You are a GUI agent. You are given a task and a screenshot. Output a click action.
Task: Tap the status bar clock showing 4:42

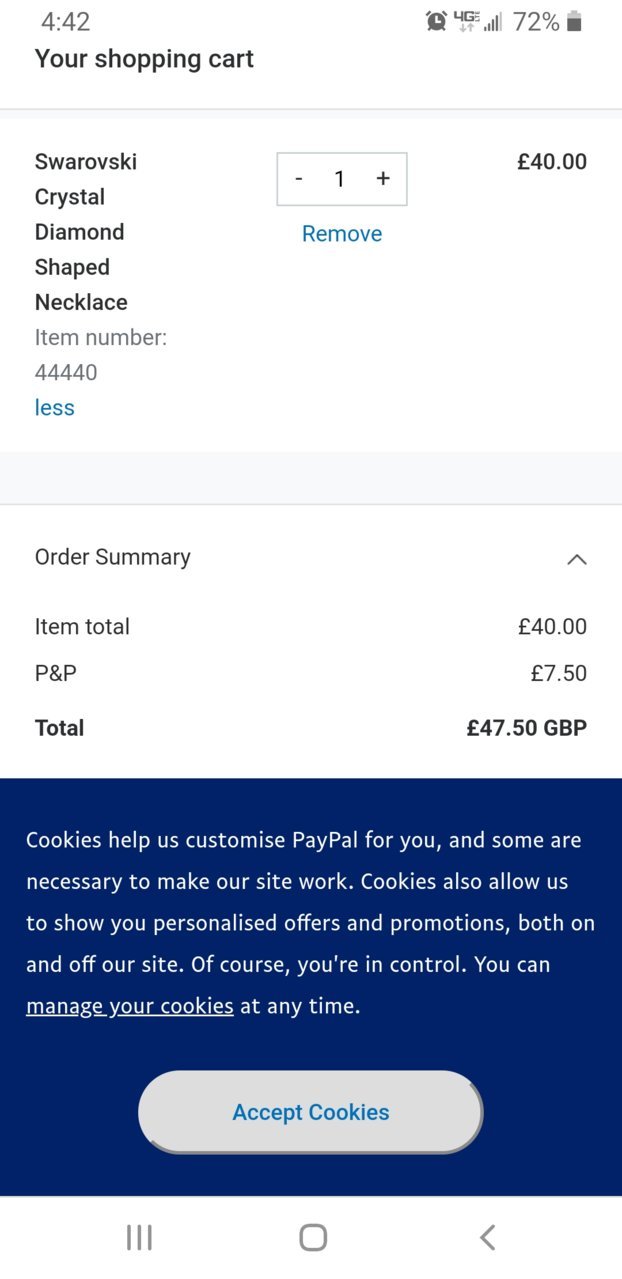(65, 21)
